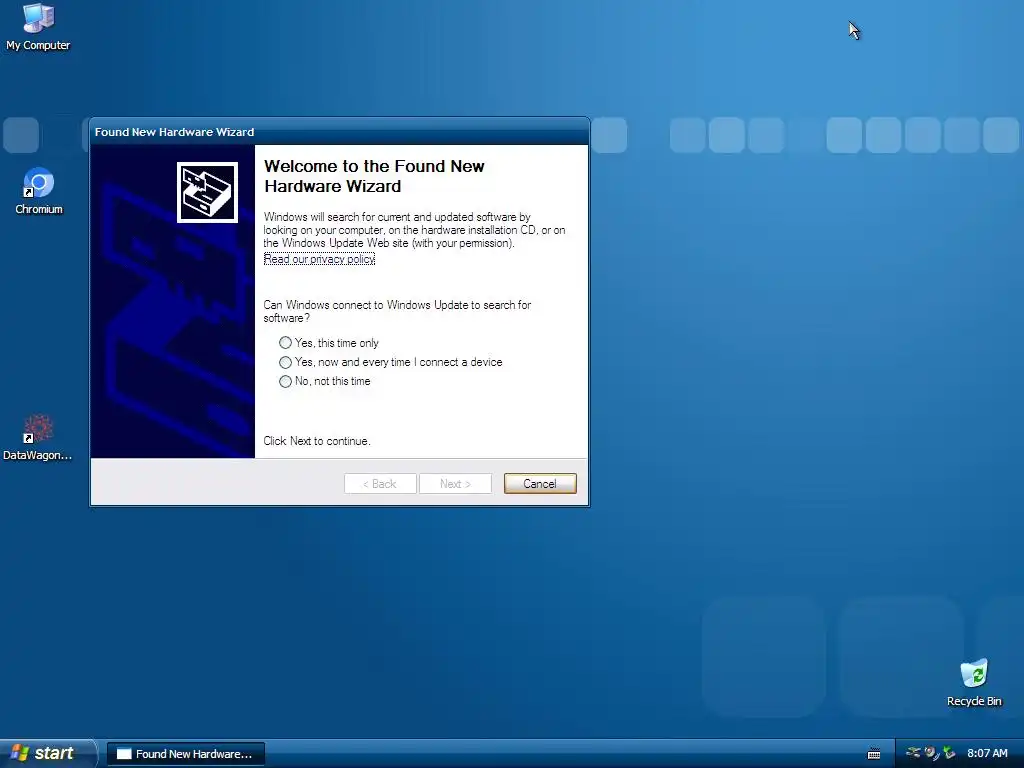Click the green arrow Safely Remove Hardware icon
The width and height of the screenshot is (1024, 768).
pos(948,753)
